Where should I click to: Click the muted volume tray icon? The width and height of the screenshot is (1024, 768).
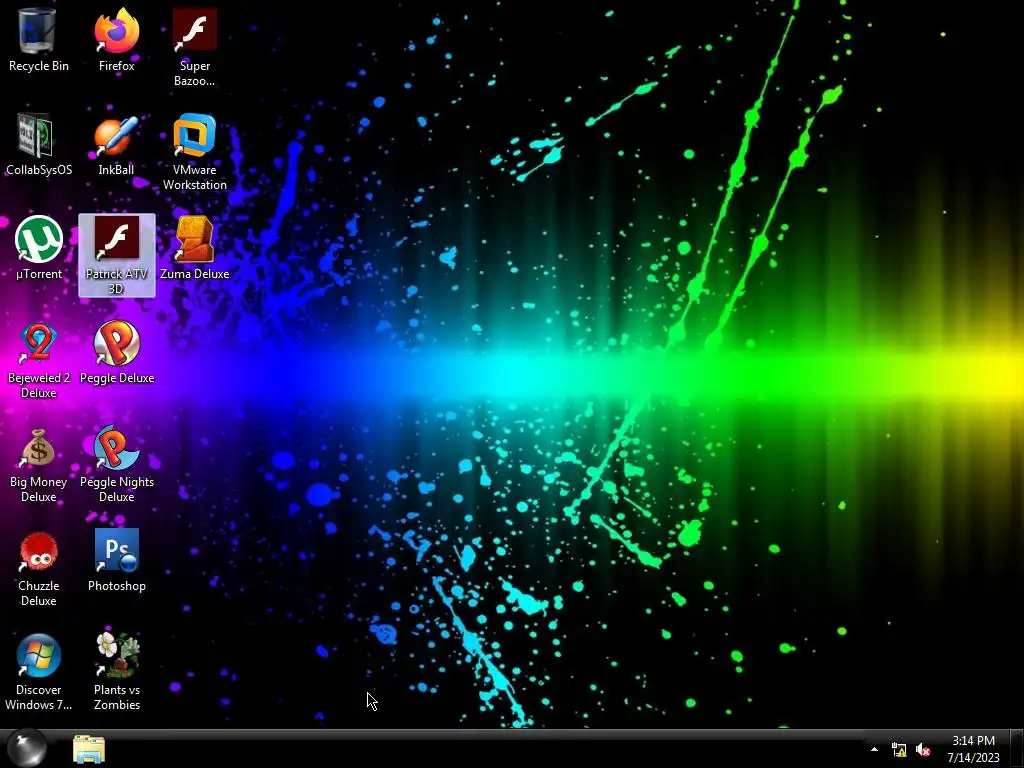point(923,750)
